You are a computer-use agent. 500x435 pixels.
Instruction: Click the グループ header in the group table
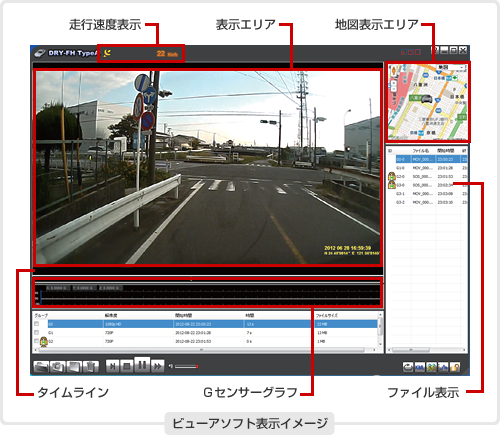click(41, 315)
